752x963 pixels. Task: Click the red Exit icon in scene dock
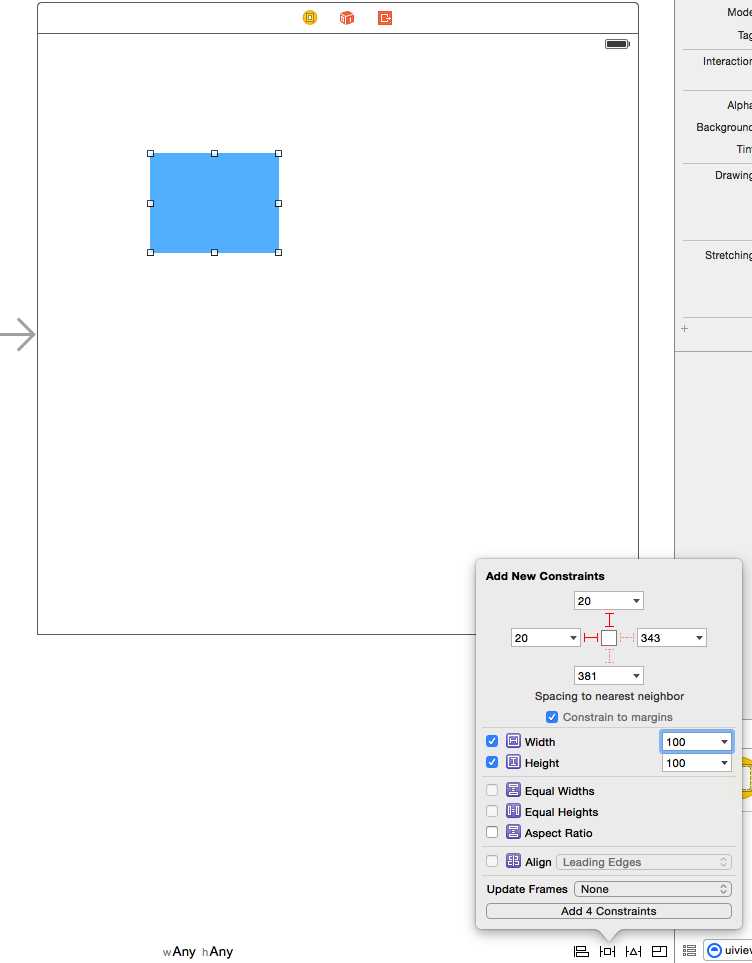(385, 18)
